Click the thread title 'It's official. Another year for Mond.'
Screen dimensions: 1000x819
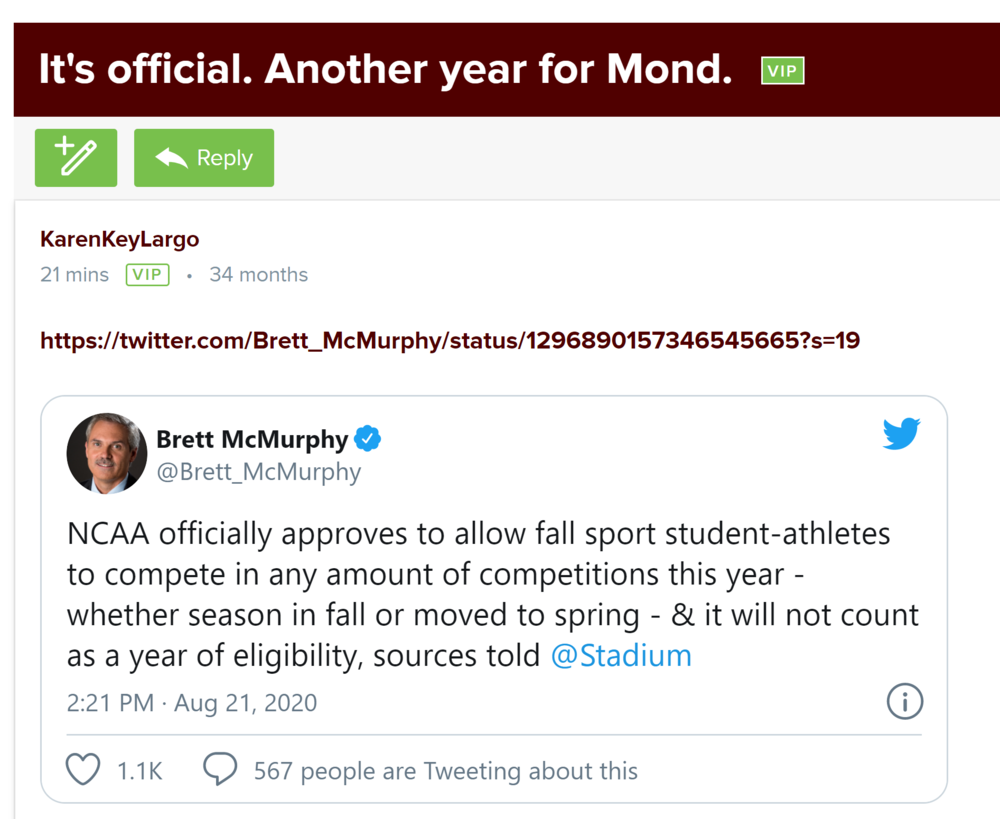[x=385, y=70]
